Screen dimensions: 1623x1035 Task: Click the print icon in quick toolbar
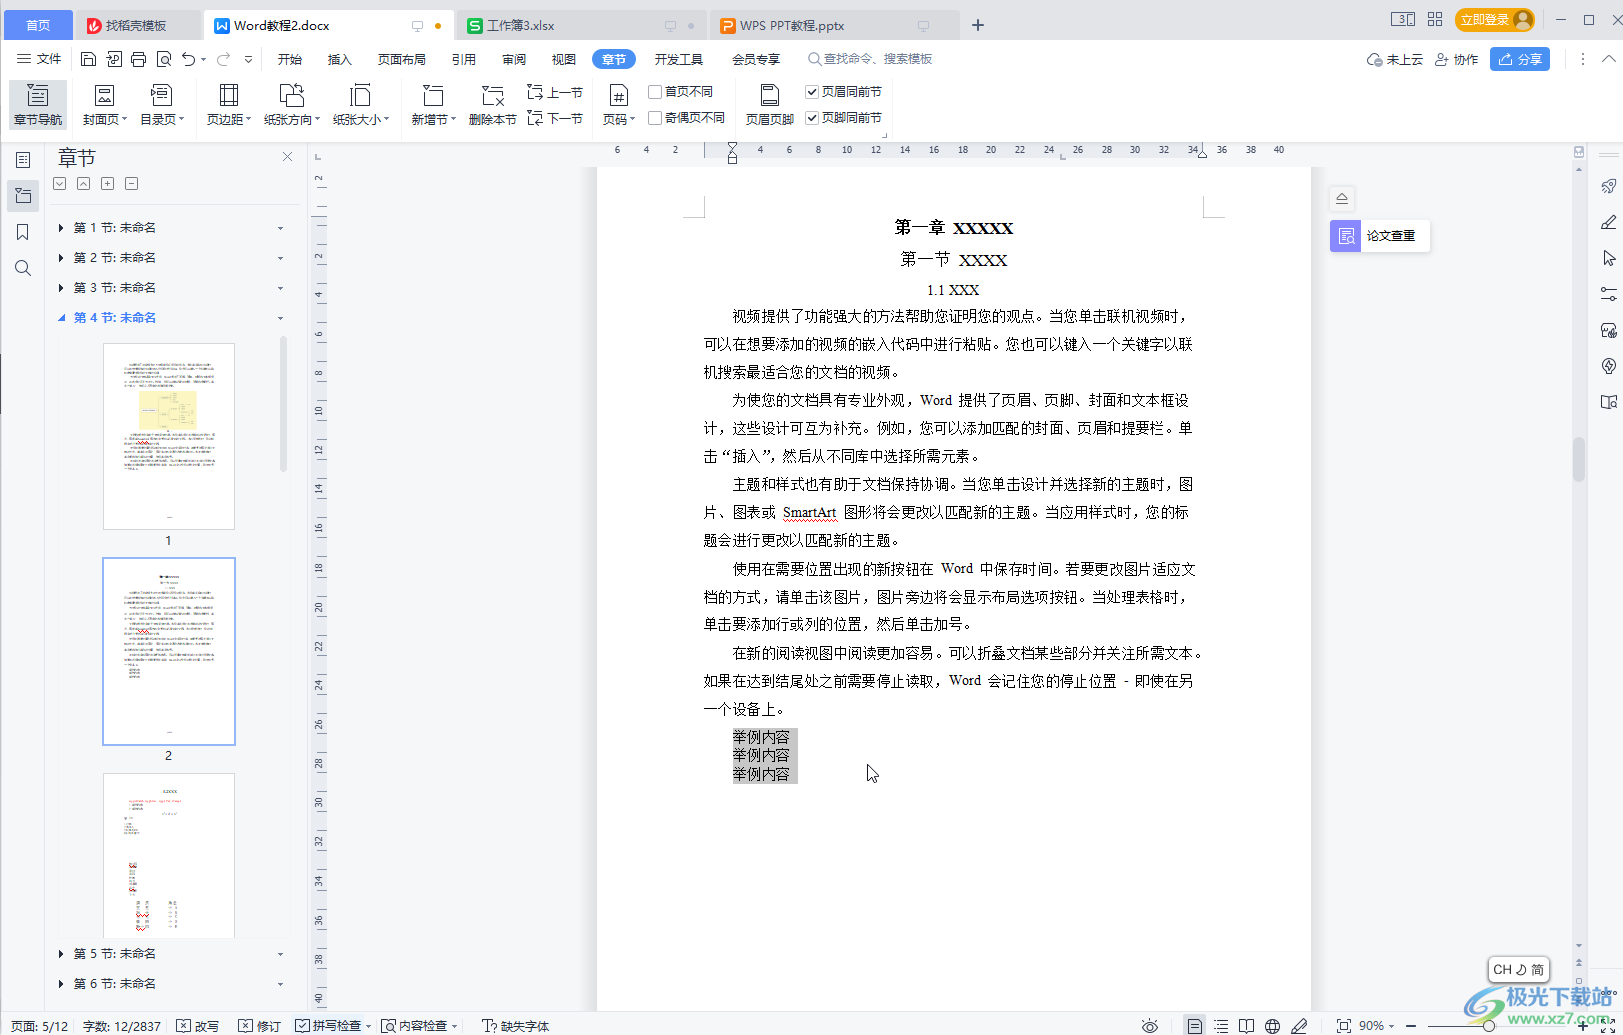click(x=139, y=59)
